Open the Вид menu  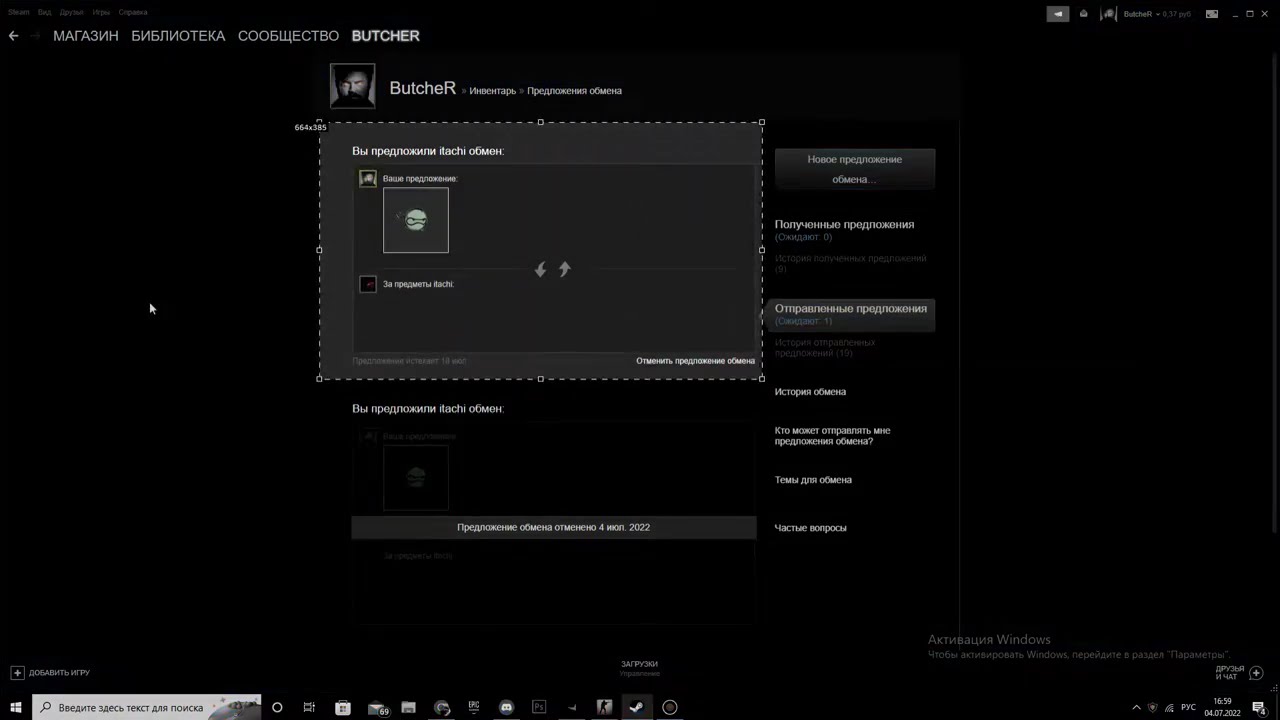[x=44, y=12]
